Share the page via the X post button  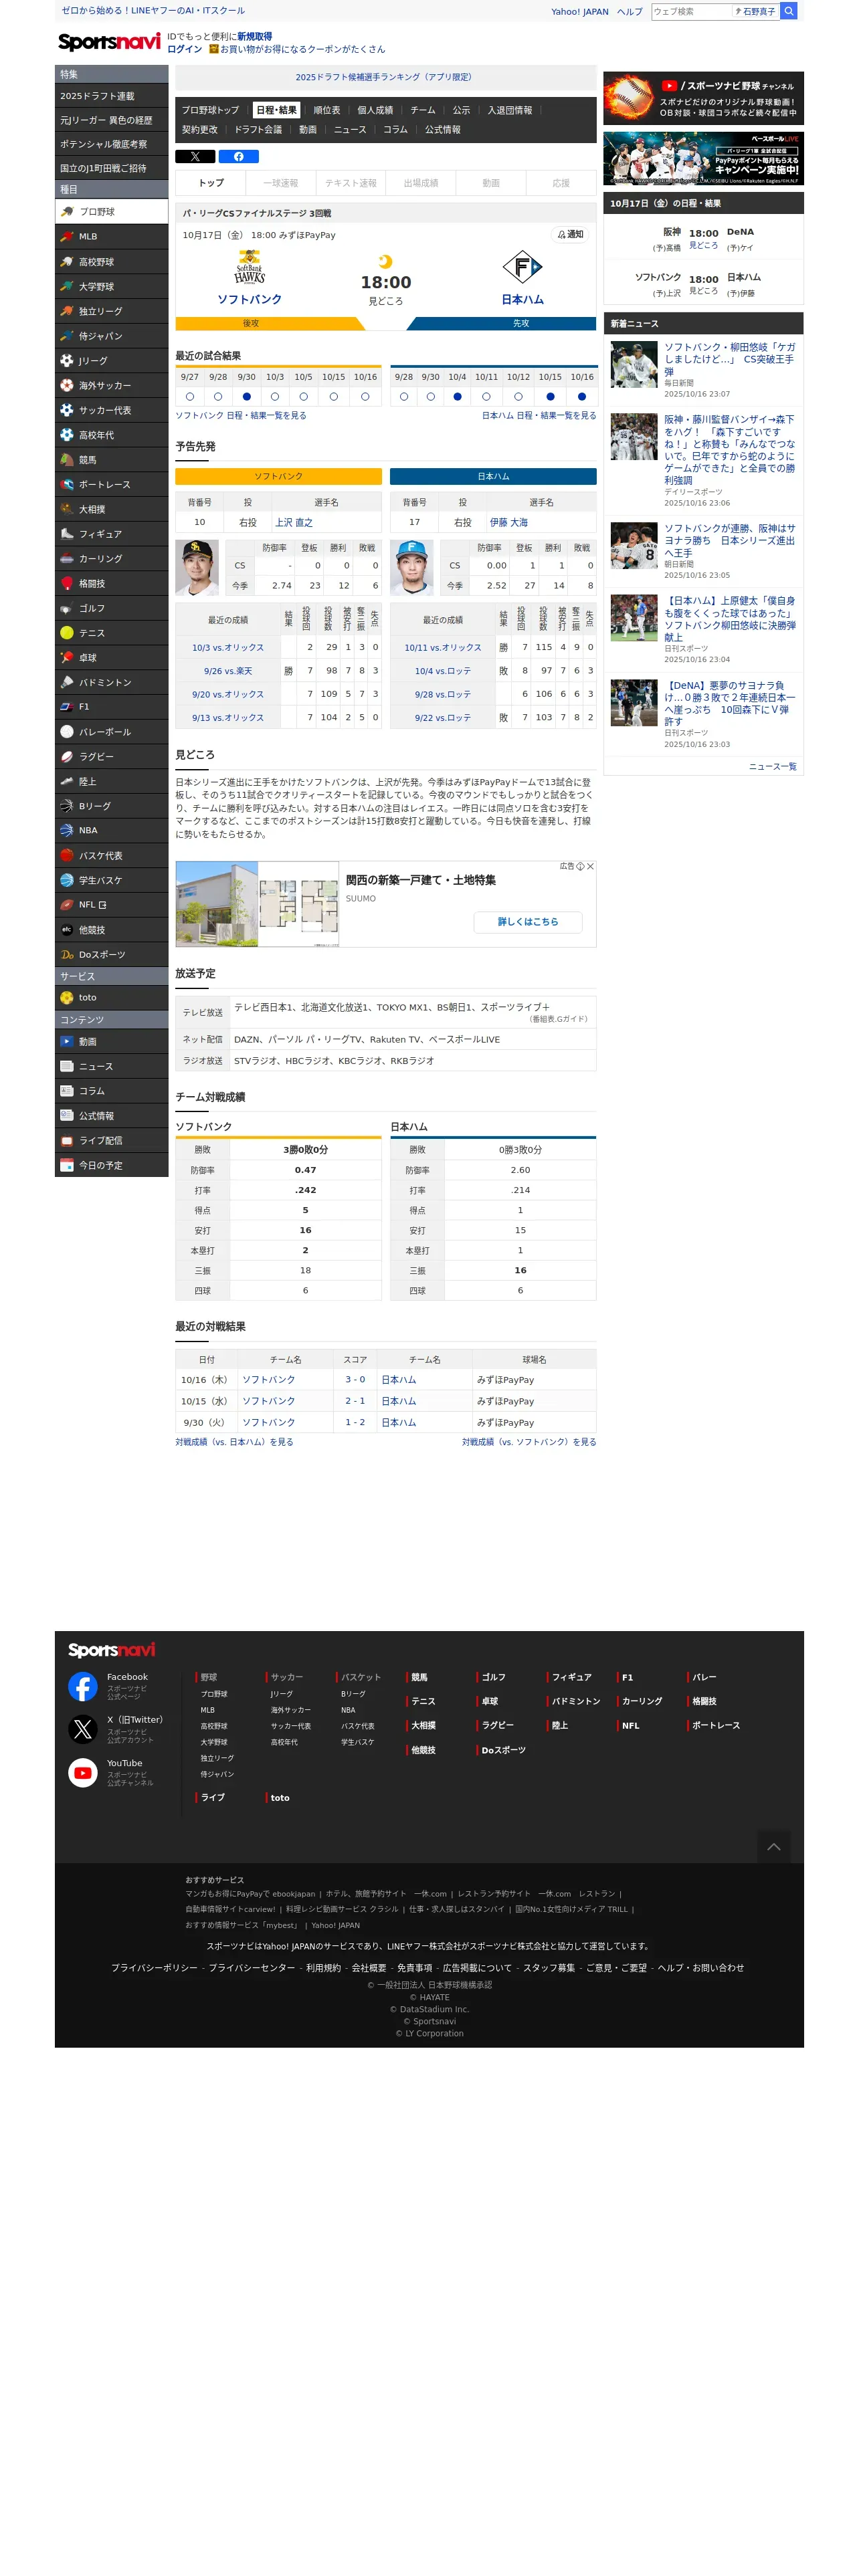(x=195, y=157)
